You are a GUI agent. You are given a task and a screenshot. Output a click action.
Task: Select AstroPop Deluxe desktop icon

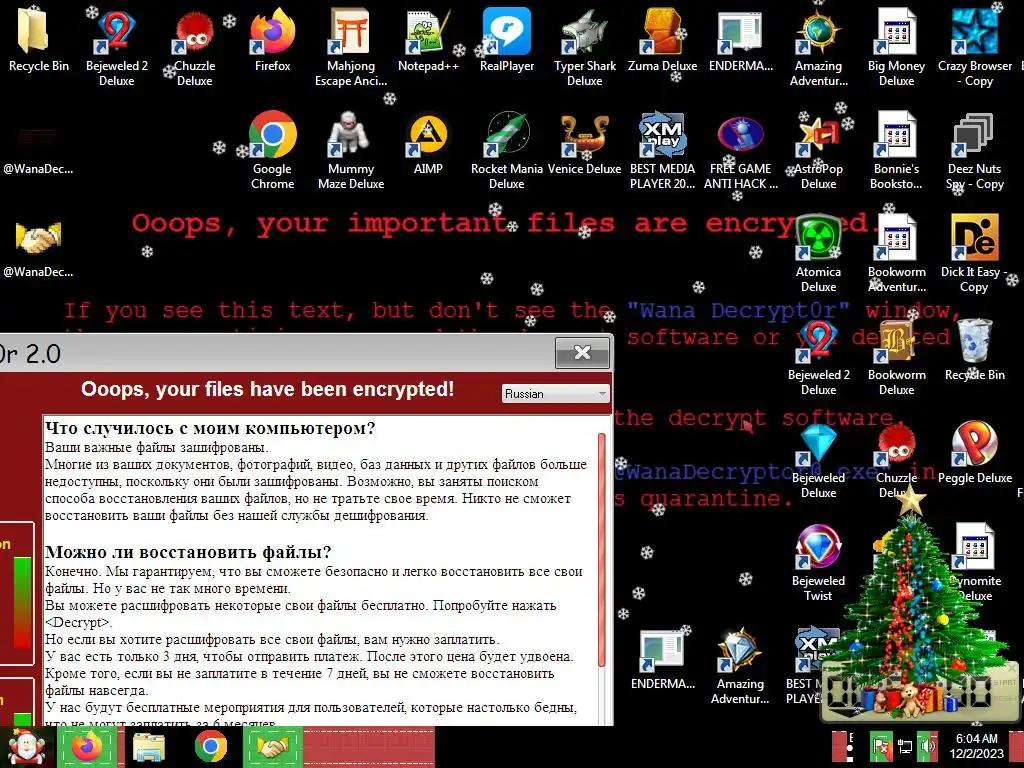coord(818,150)
